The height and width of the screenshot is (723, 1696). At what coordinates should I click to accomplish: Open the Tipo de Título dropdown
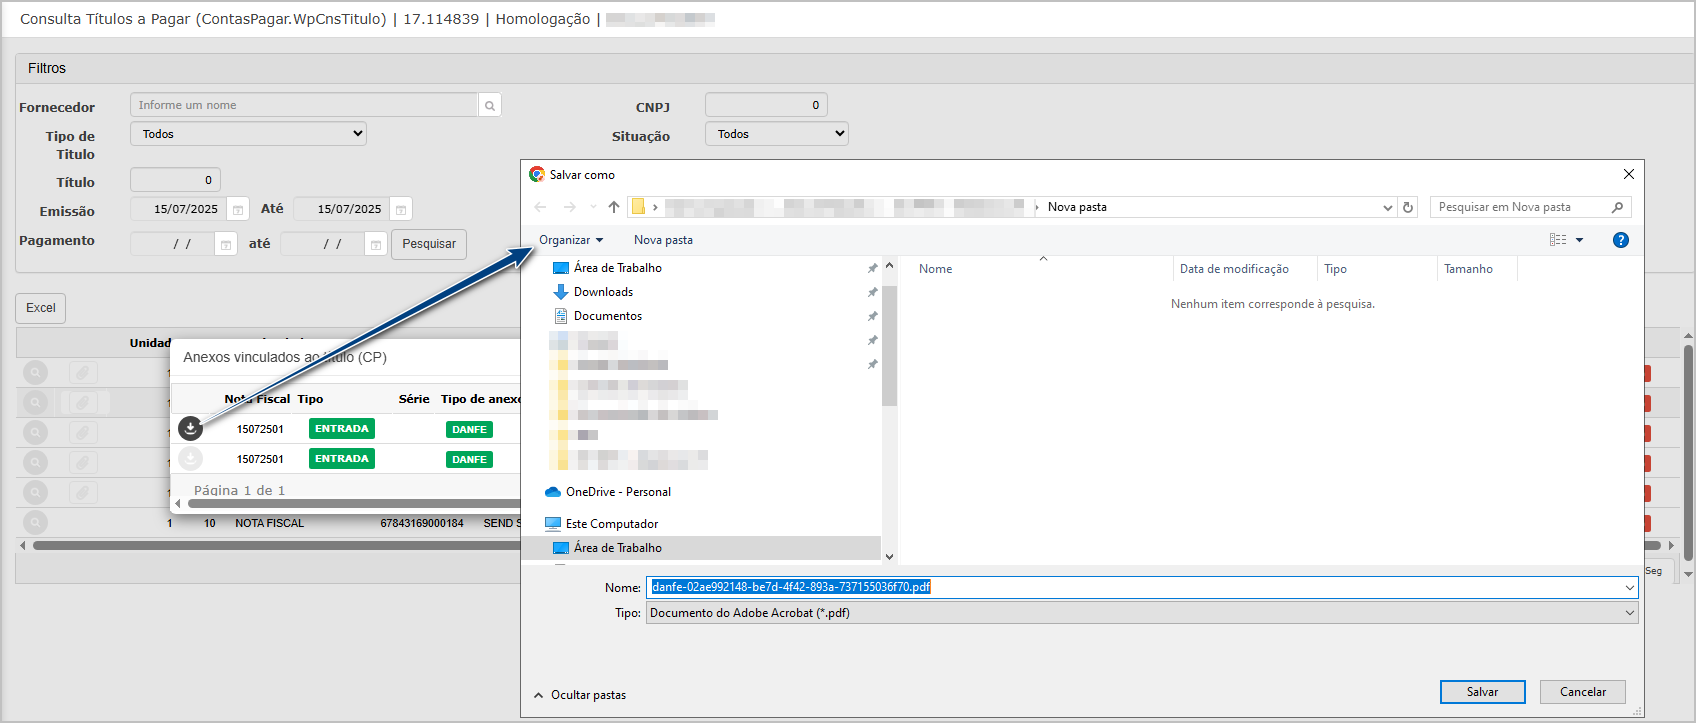pos(248,134)
